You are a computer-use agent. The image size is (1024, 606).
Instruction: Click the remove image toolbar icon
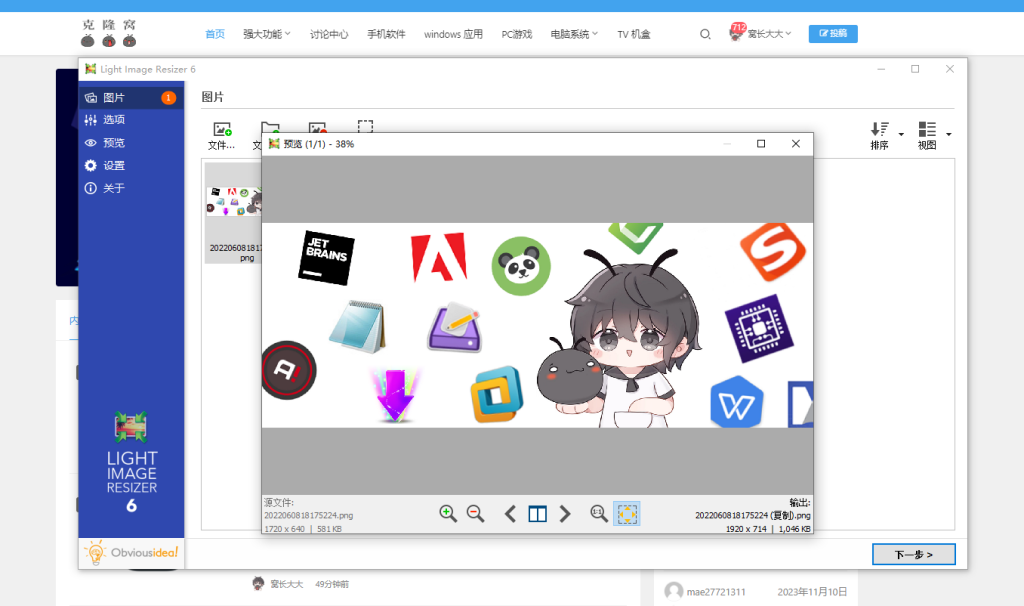coord(317,128)
